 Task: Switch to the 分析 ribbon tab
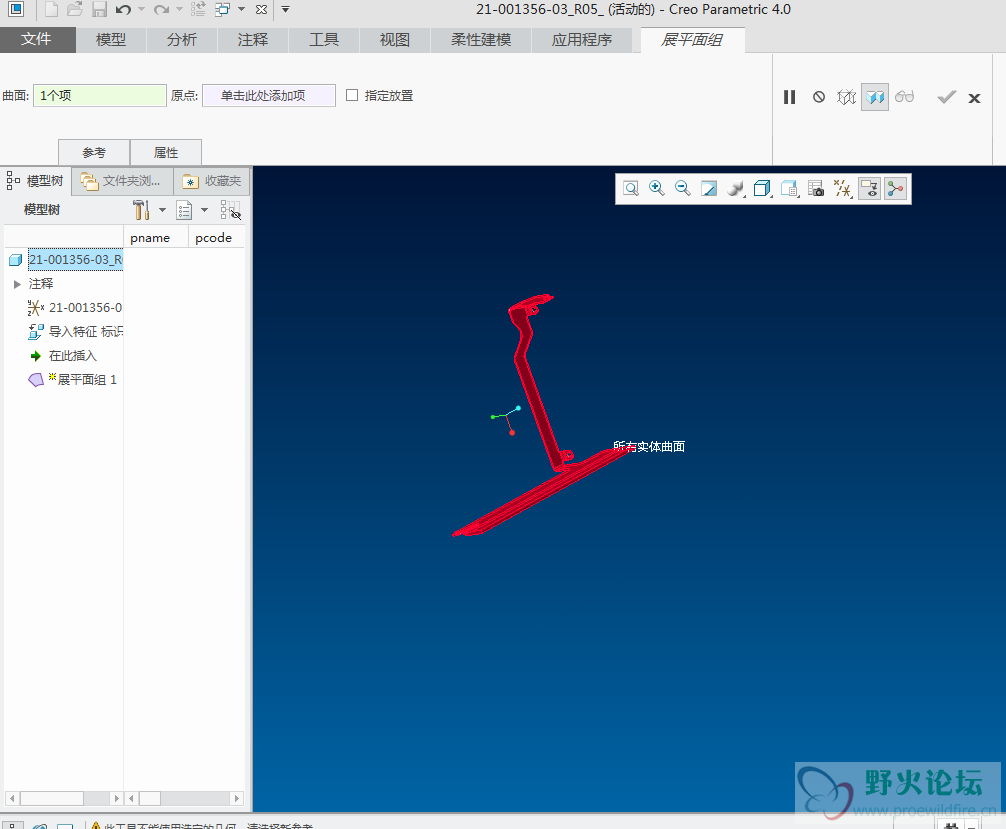[x=182, y=40]
